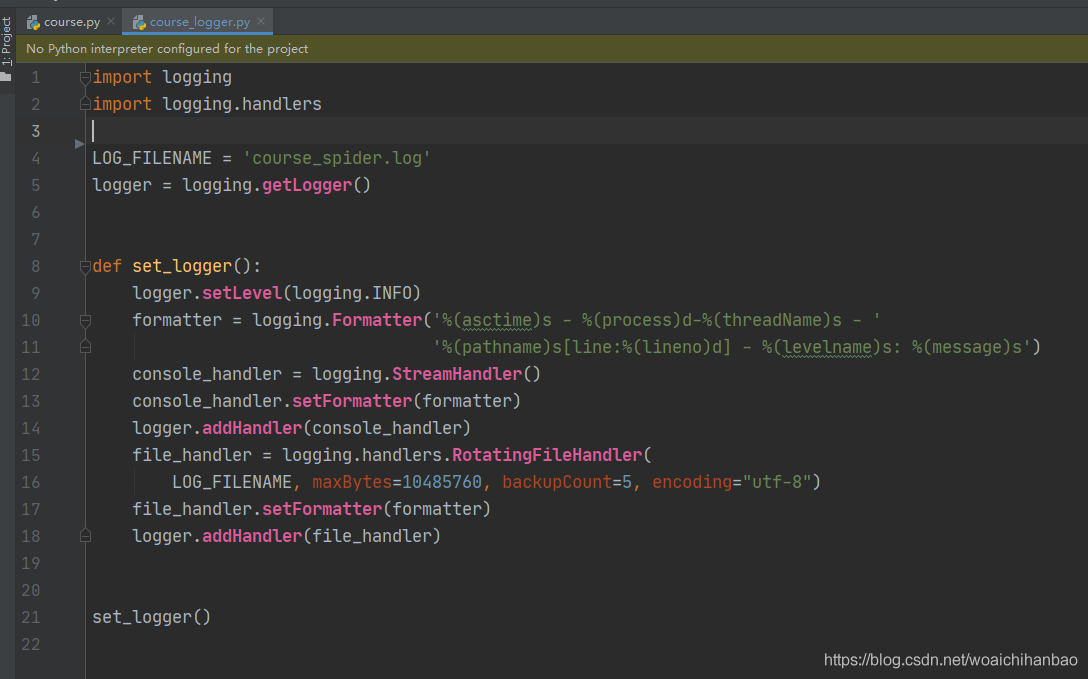Close the course.py tab
Image resolution: width=1088 pixels, height=679 pixels.
point(111,22)
